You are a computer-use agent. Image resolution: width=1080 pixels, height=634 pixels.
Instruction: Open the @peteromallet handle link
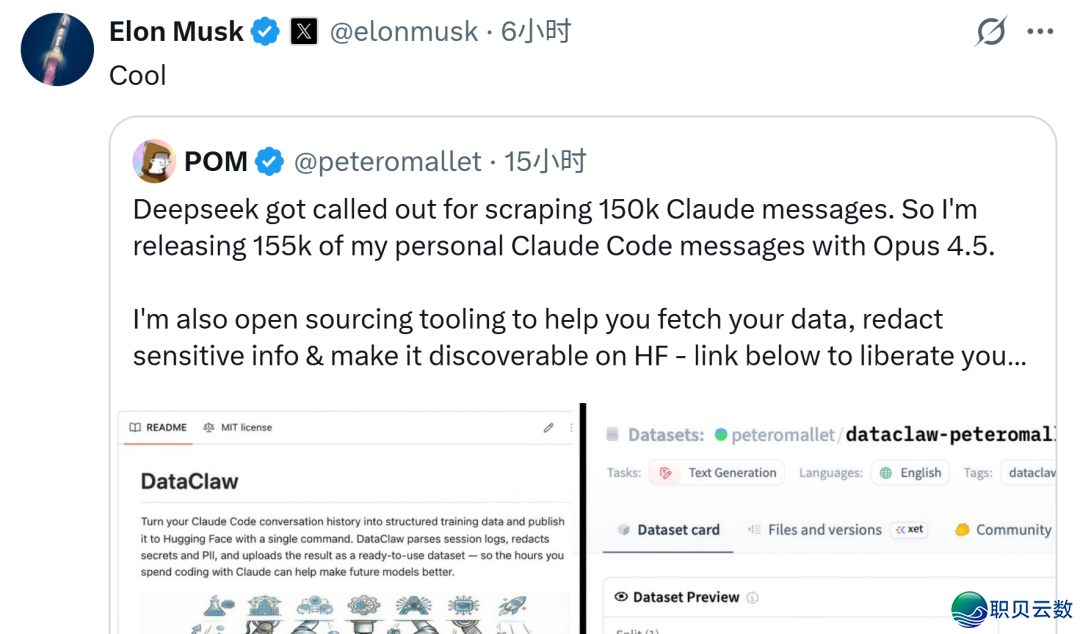click(x=389, y=161)
